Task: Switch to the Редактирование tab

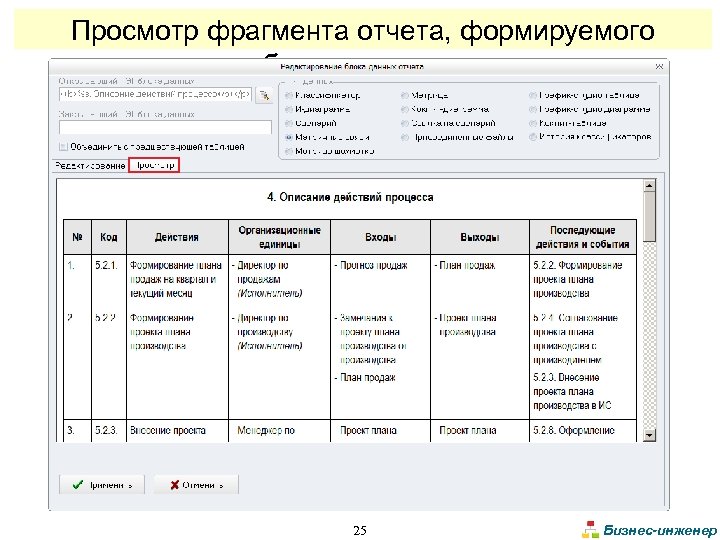Action: point(90,165)
